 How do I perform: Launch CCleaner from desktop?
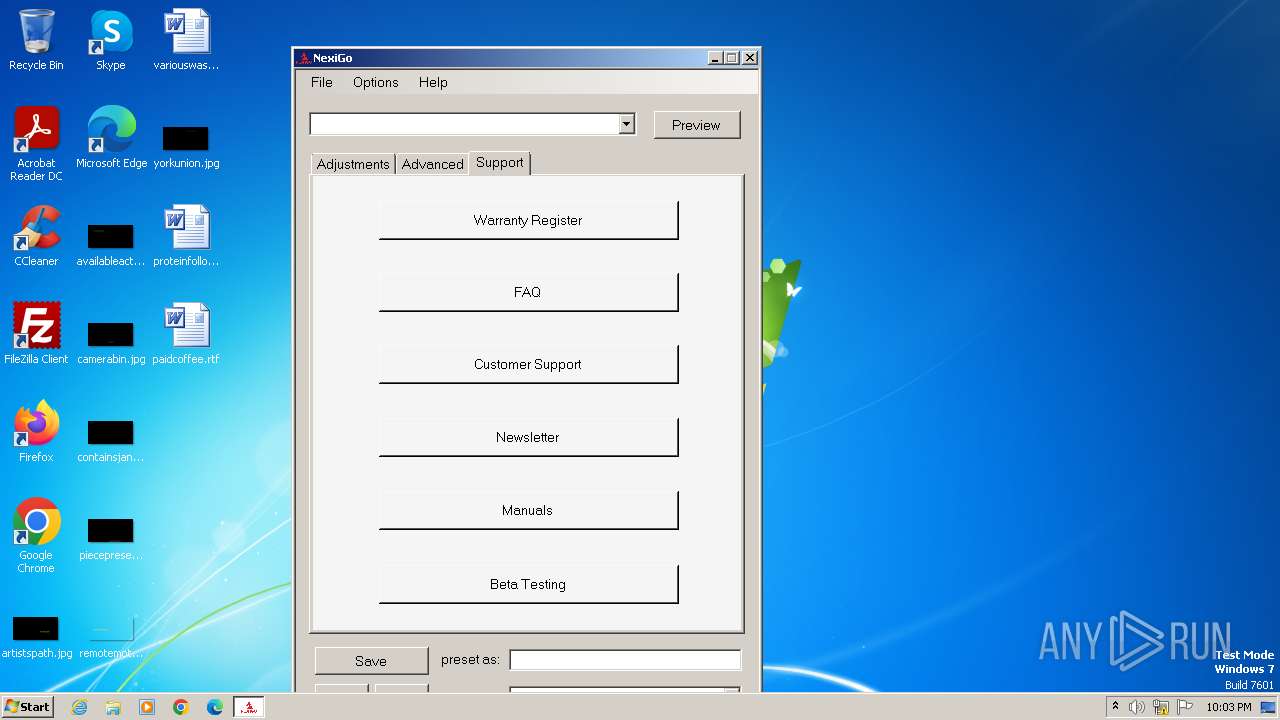point(36,236)
